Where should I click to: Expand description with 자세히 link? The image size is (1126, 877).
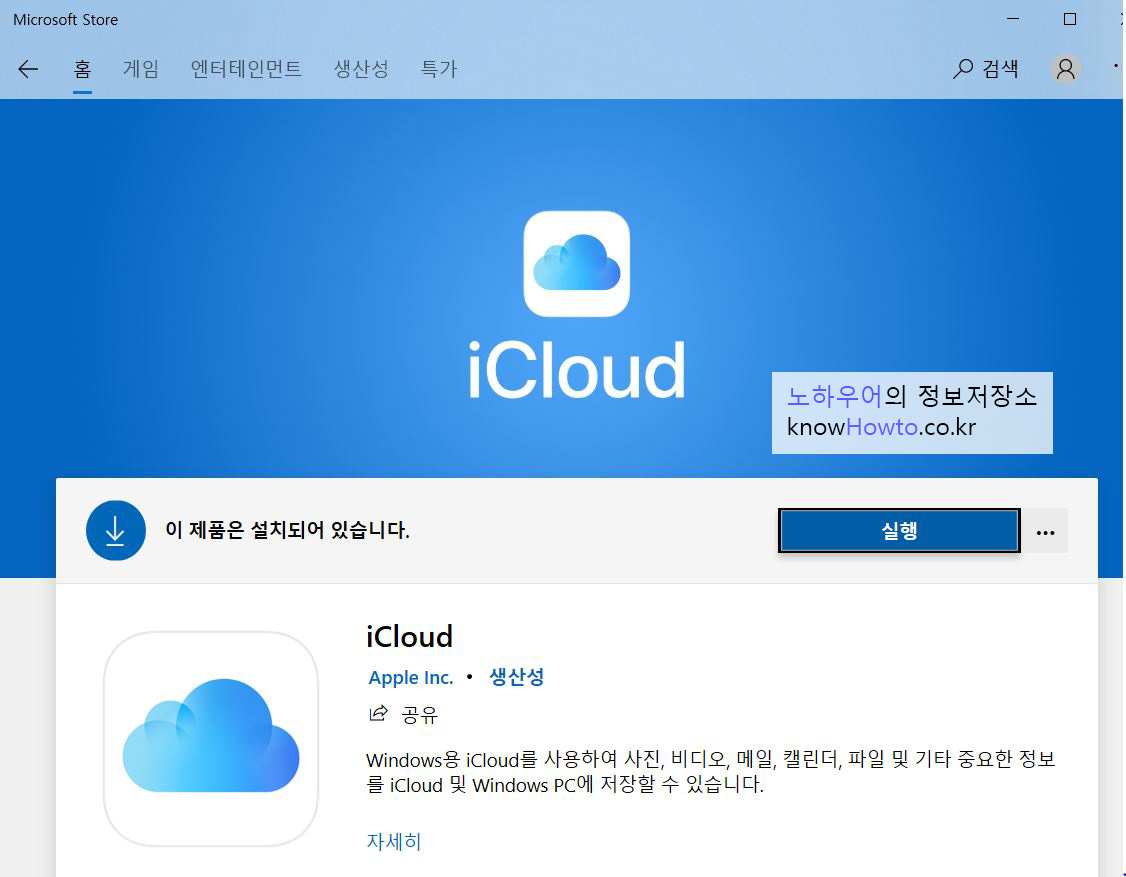click(394, 841)
